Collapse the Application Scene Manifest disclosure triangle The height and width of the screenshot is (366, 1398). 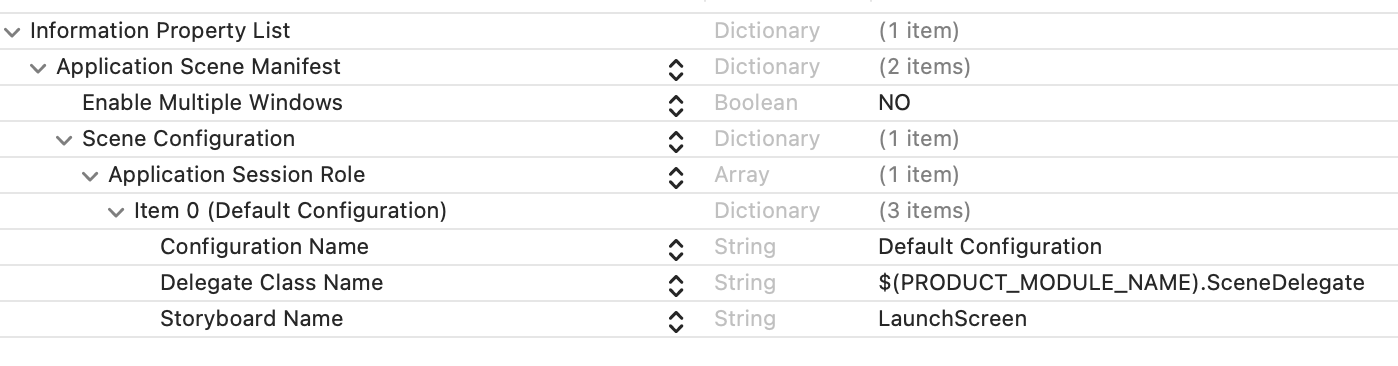[38, 67]
